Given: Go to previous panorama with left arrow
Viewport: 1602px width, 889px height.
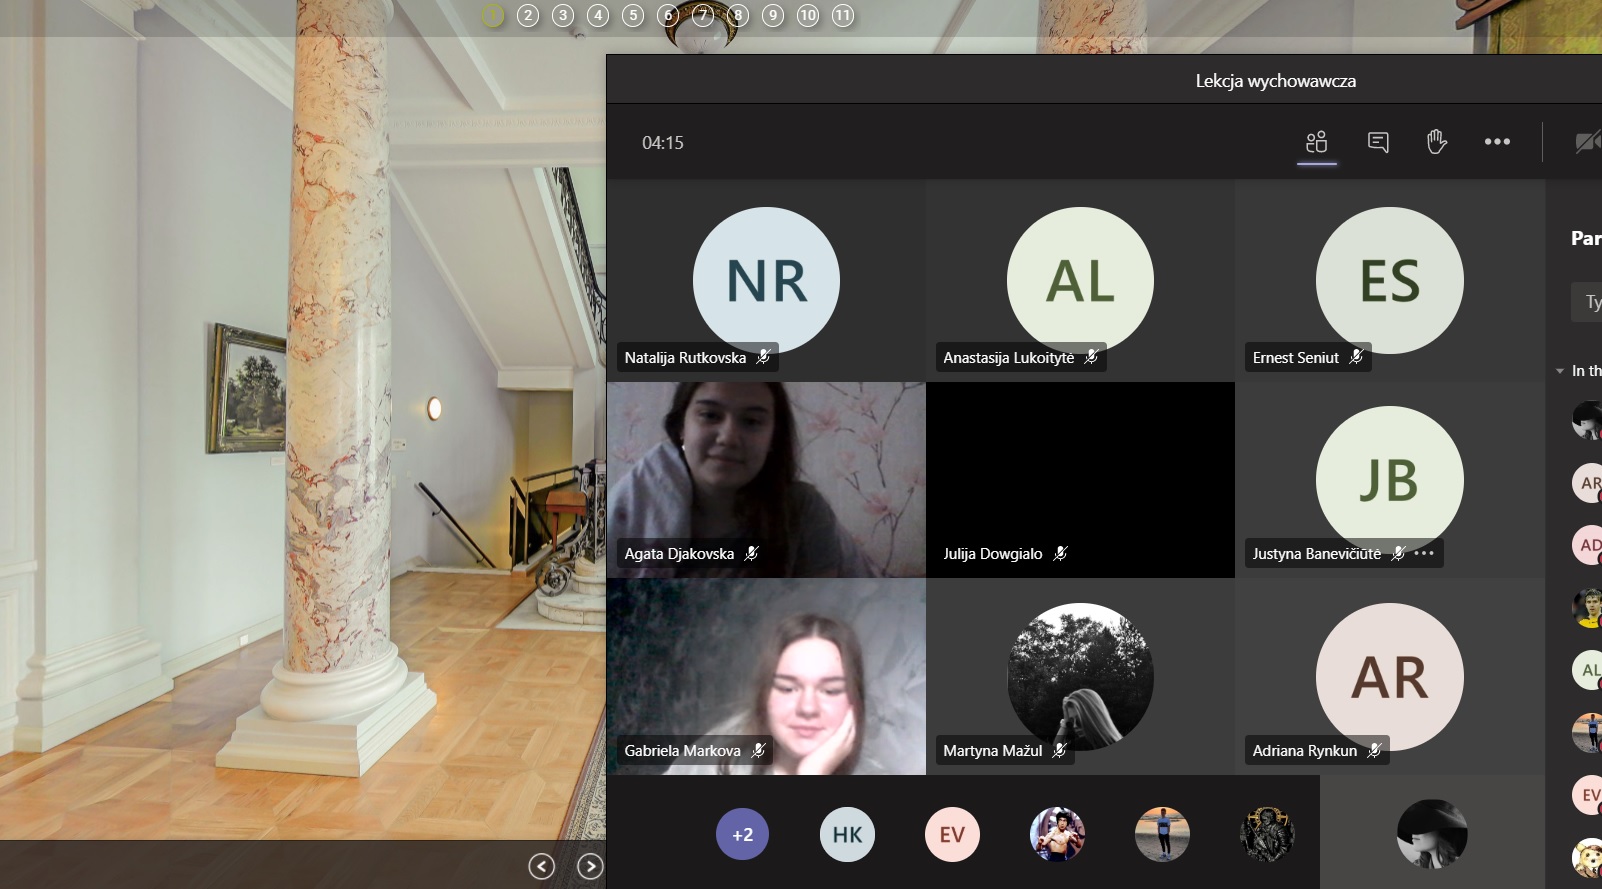Looking at the screenshot, I should point(541,866).
